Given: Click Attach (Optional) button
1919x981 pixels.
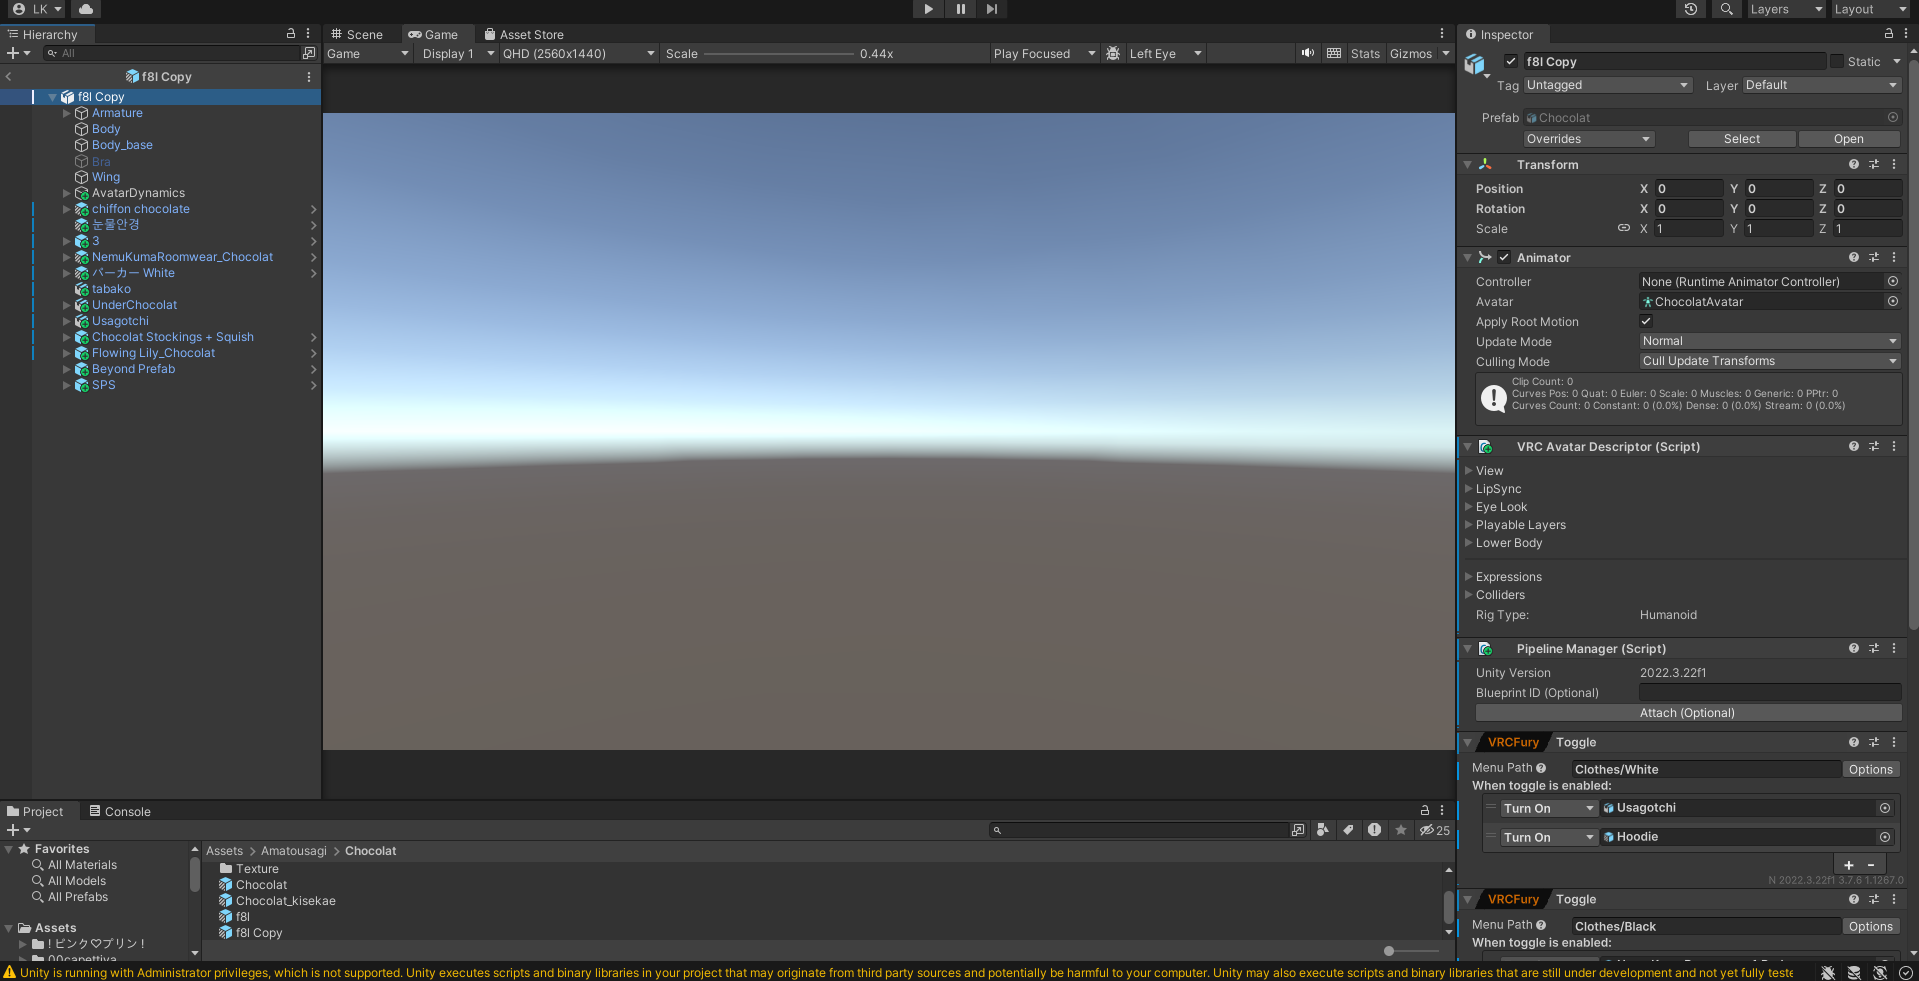Looking at the screenshot, I should coord(1688,712).
